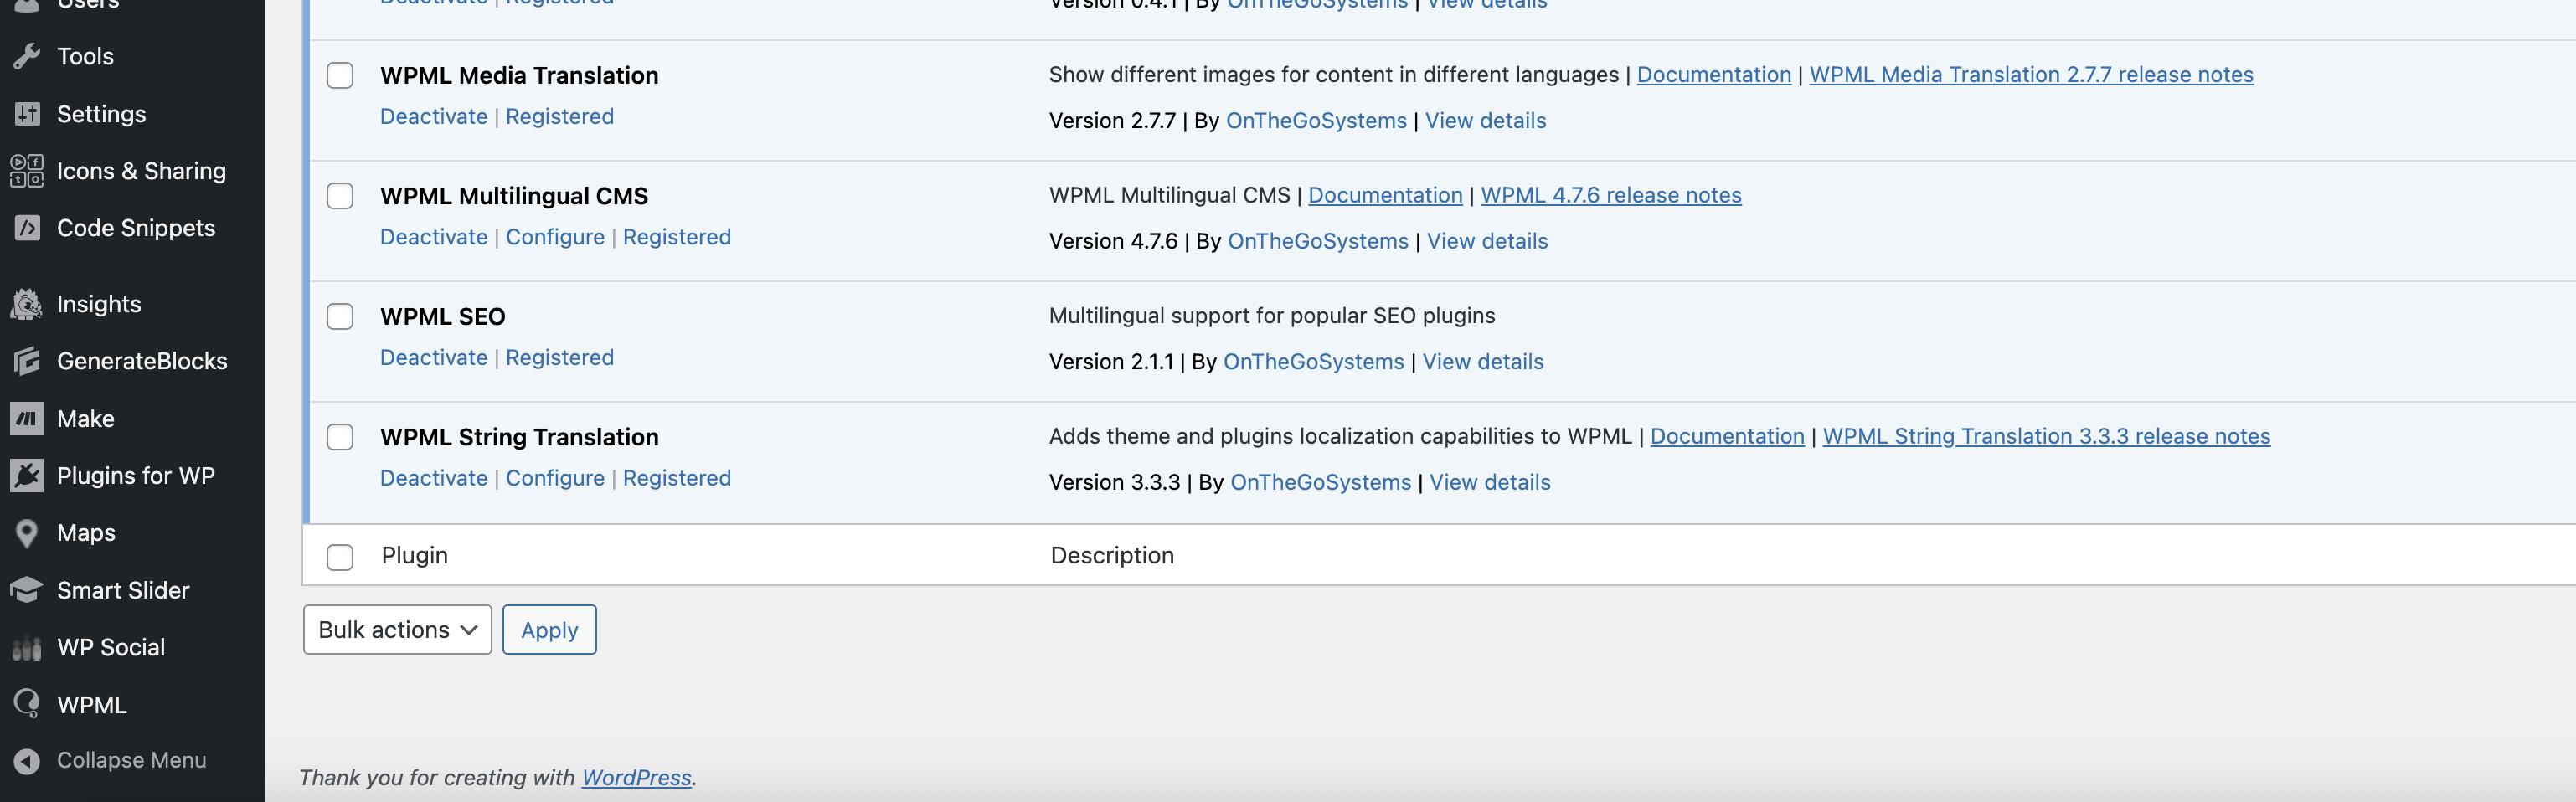Image resolution: width=2576 pixels, height=802 pixels.
Task: Deactivate WPML Media Translation plugin
Action: [x=434, y=117]
